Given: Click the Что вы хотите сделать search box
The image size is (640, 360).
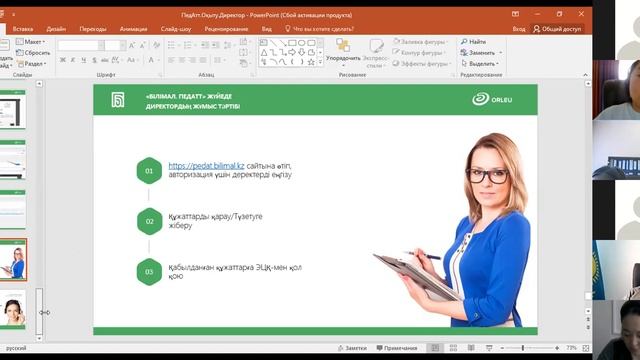Looking at the screenshot, I should 319,29.
